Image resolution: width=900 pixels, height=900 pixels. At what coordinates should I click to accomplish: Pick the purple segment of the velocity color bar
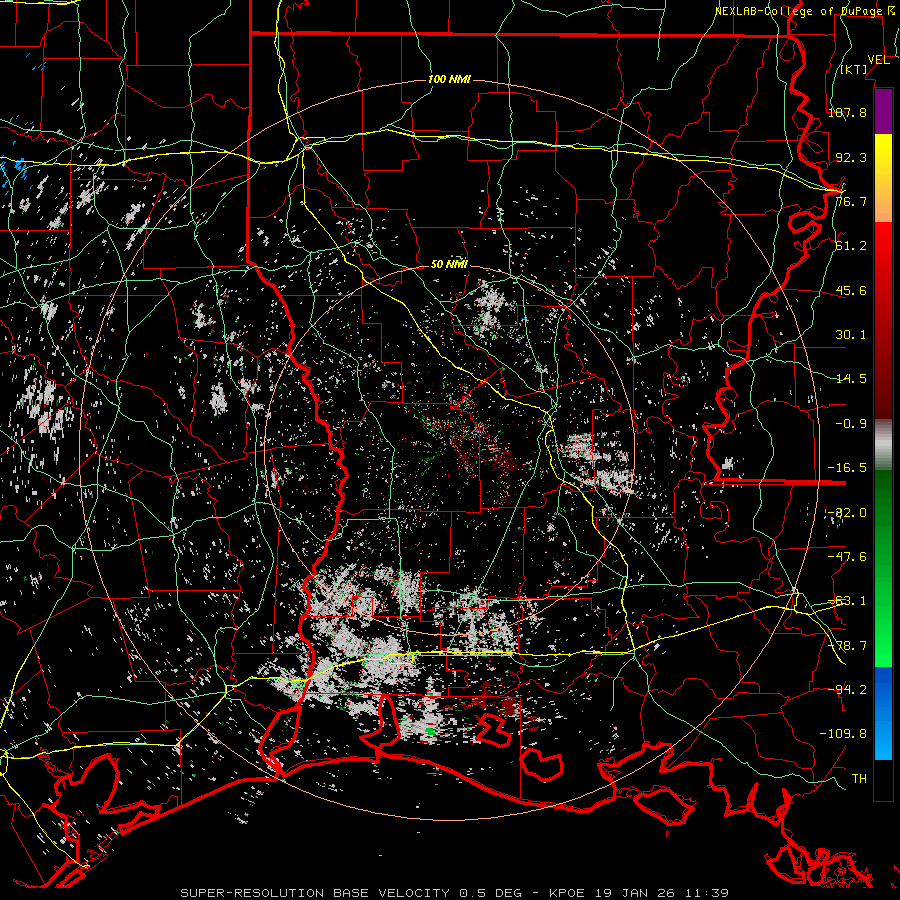pyautogui.click(x=883, y=112)
